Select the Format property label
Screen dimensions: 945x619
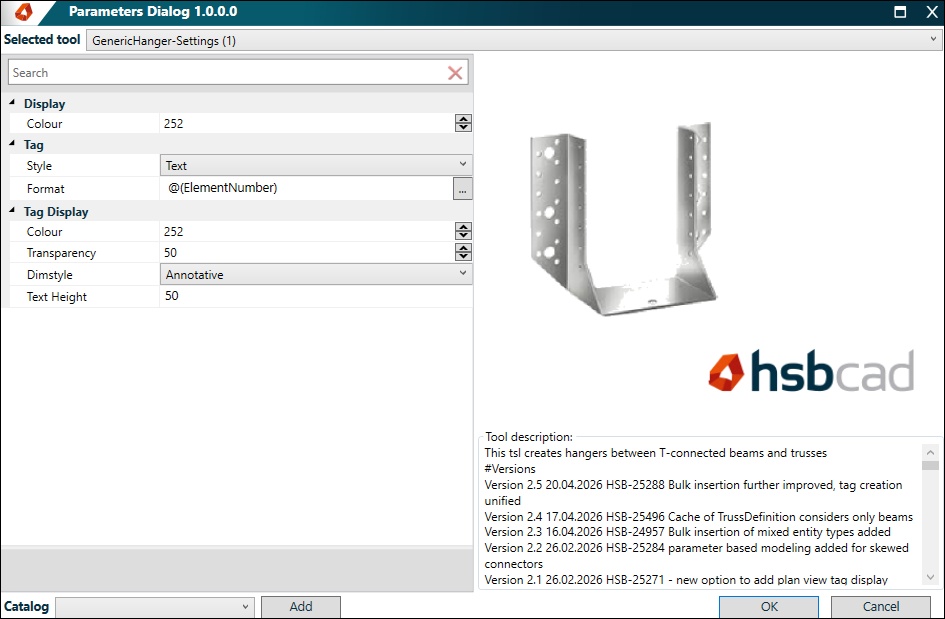pos(45,189)
